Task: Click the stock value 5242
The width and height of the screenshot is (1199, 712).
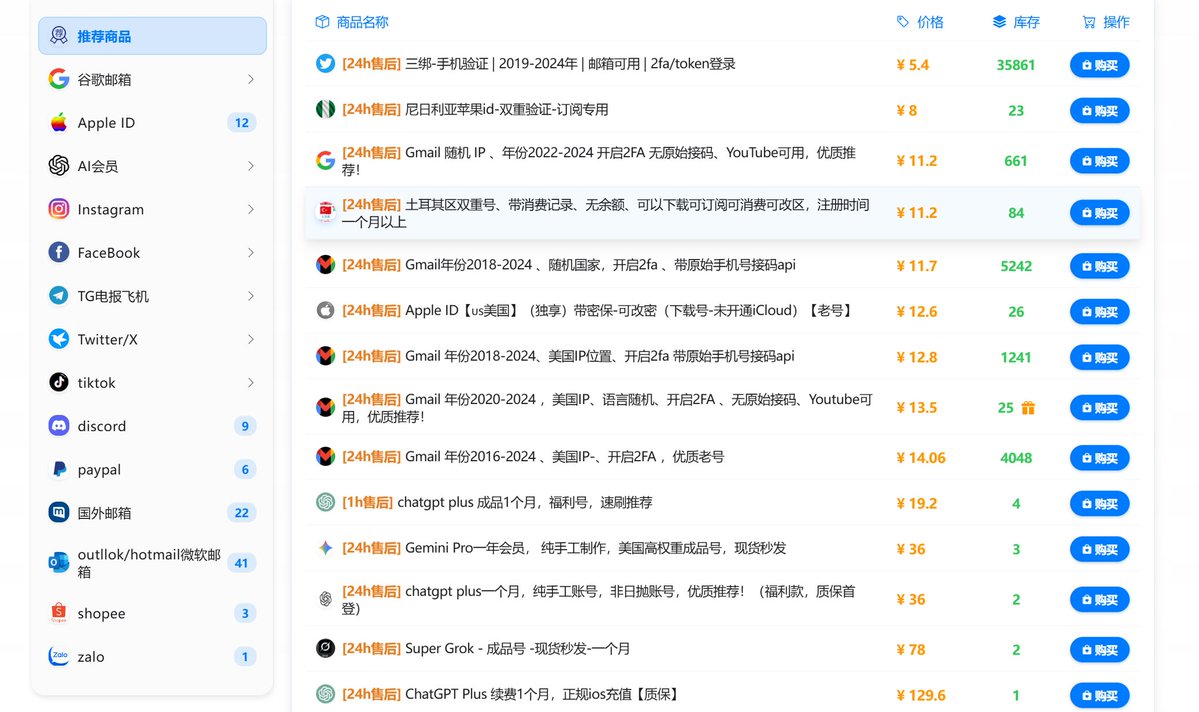Action: [x=1015, y=266]
